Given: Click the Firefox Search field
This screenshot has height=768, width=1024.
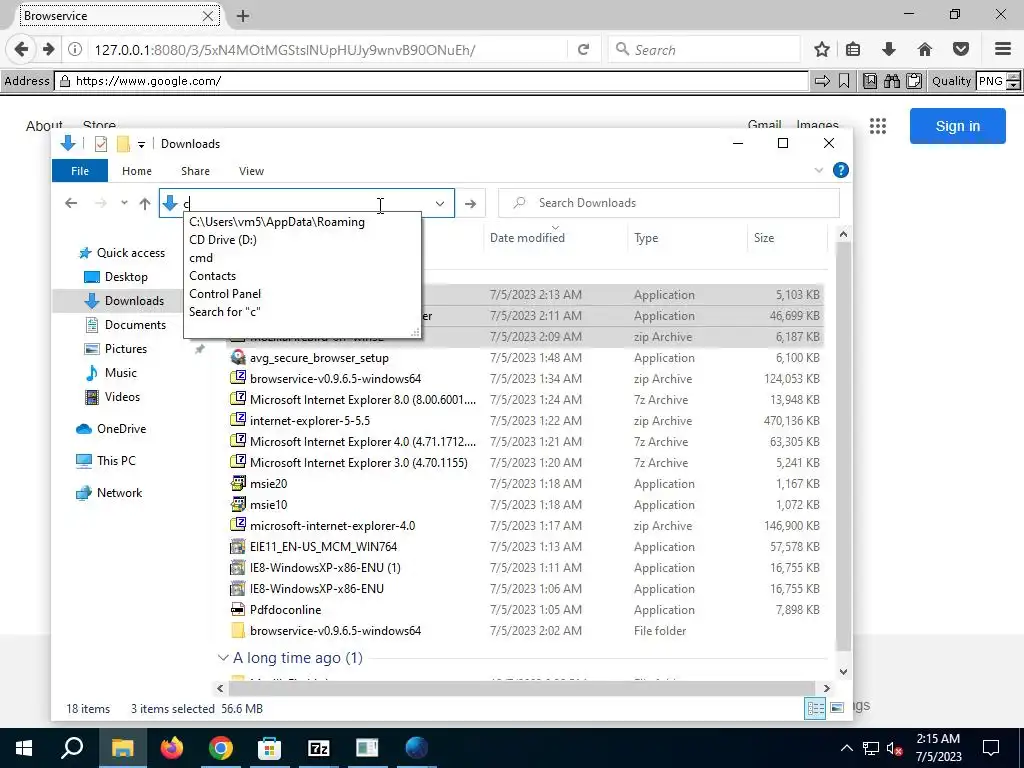Looking at the screenshot, I should click(x=704, y=50).
